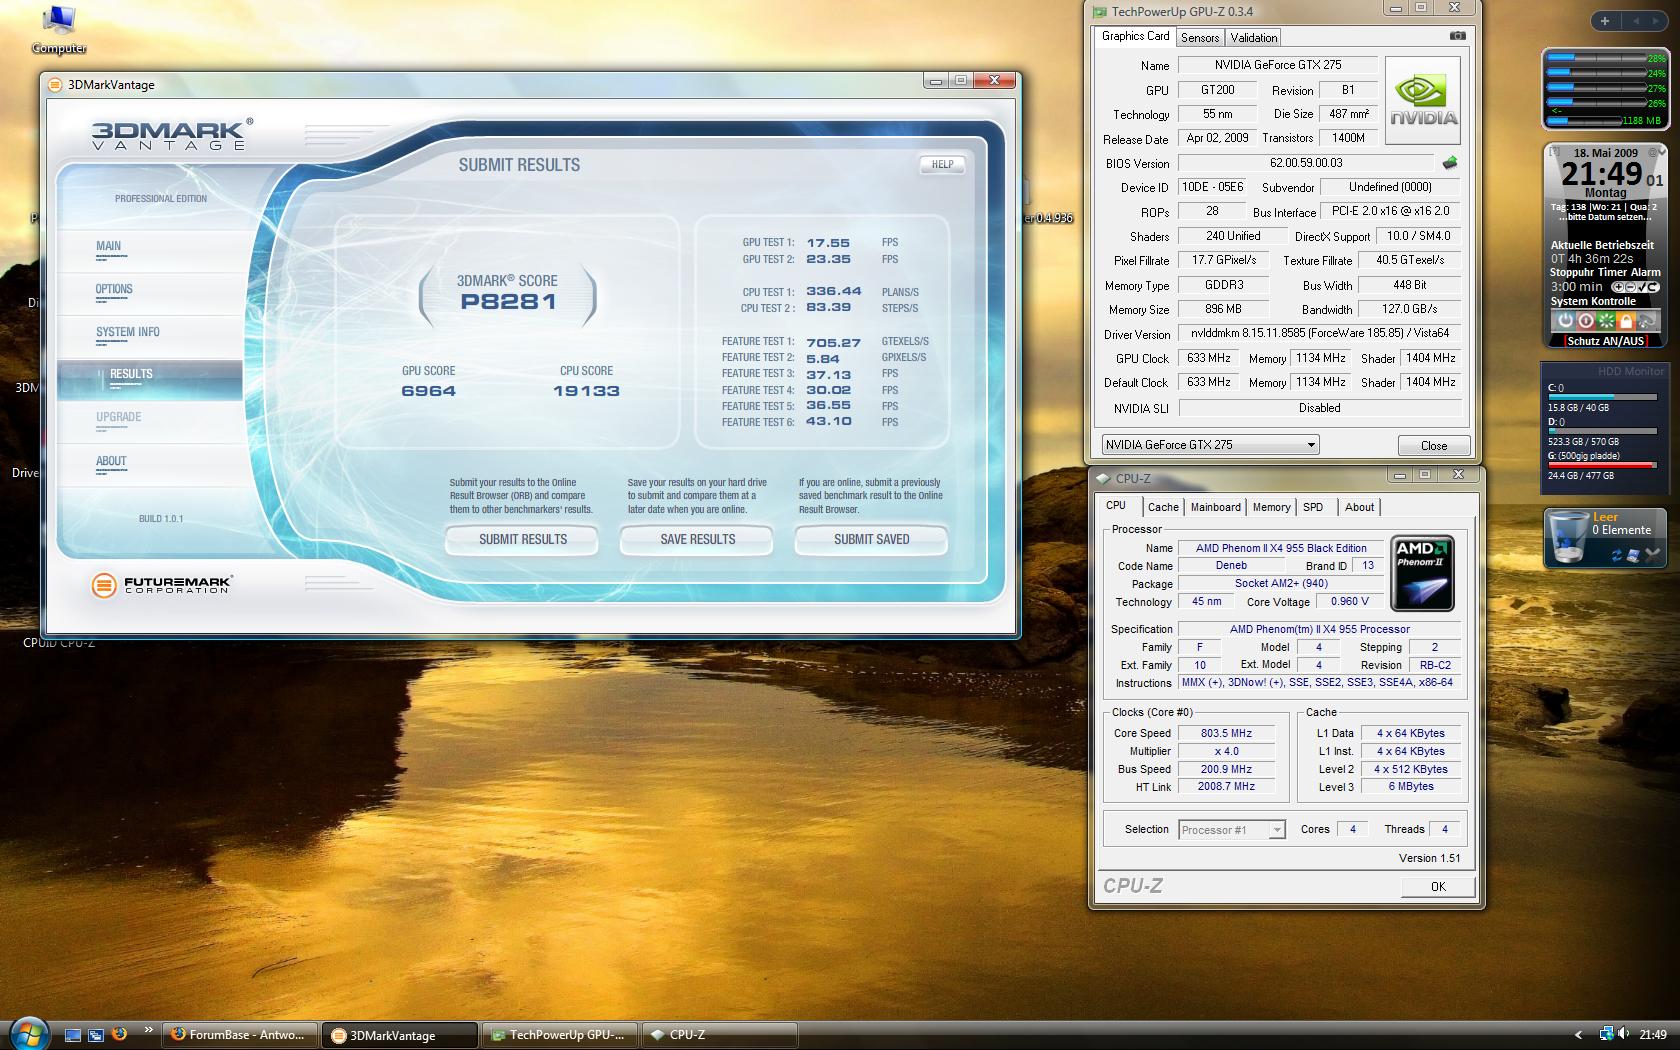Click the Close button in GPU-Z
1680x1050 pixels.
pyautogui.click(x=1433, y=446)
